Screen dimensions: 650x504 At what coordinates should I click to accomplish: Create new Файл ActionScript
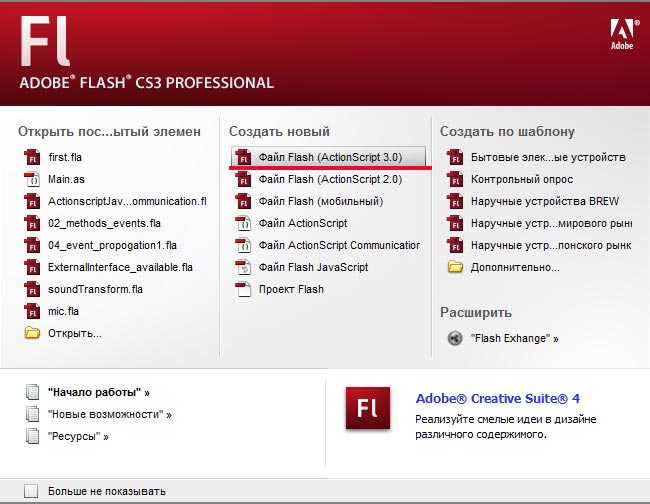tap(303, 223)
